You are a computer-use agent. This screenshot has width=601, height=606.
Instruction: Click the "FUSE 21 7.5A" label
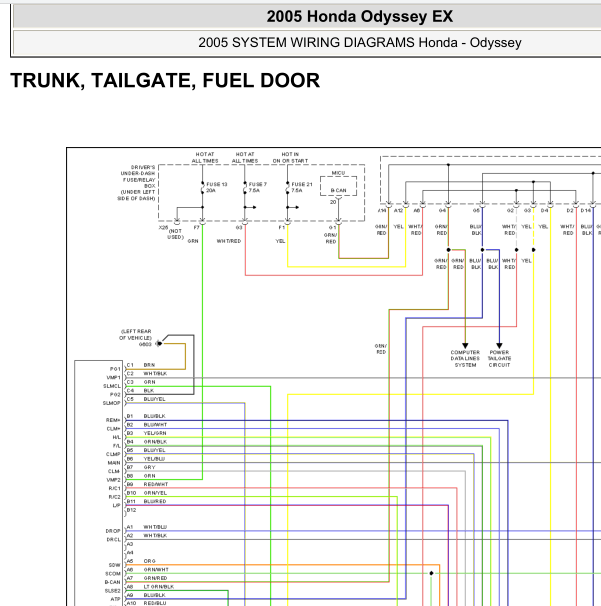pos(302,187)
